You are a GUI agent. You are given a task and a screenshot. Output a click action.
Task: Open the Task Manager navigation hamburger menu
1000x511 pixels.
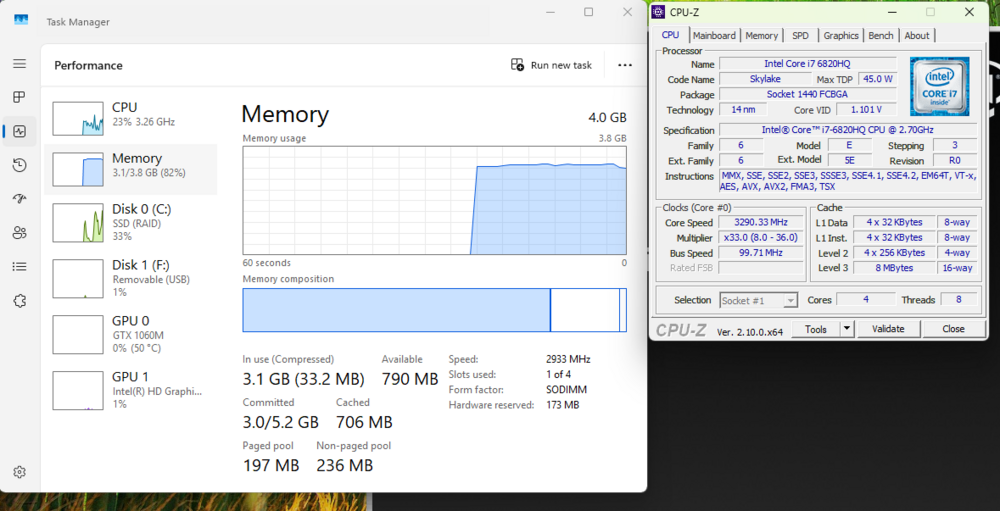tap(19, 64)
